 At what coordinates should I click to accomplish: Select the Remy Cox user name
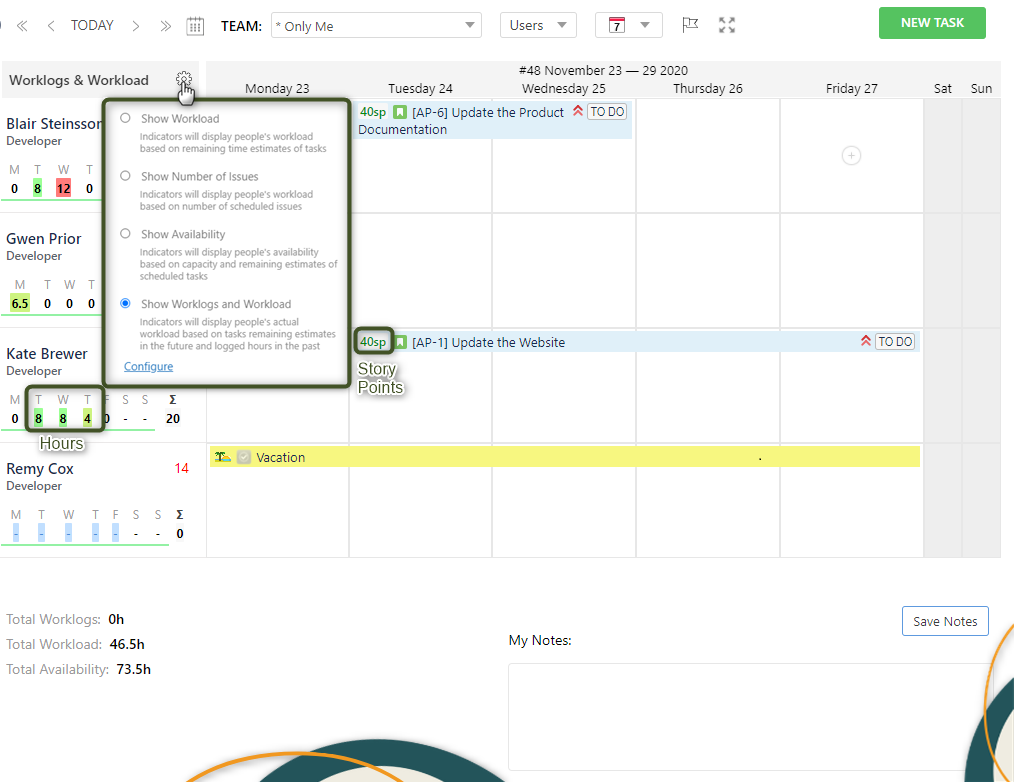point(39,468)
